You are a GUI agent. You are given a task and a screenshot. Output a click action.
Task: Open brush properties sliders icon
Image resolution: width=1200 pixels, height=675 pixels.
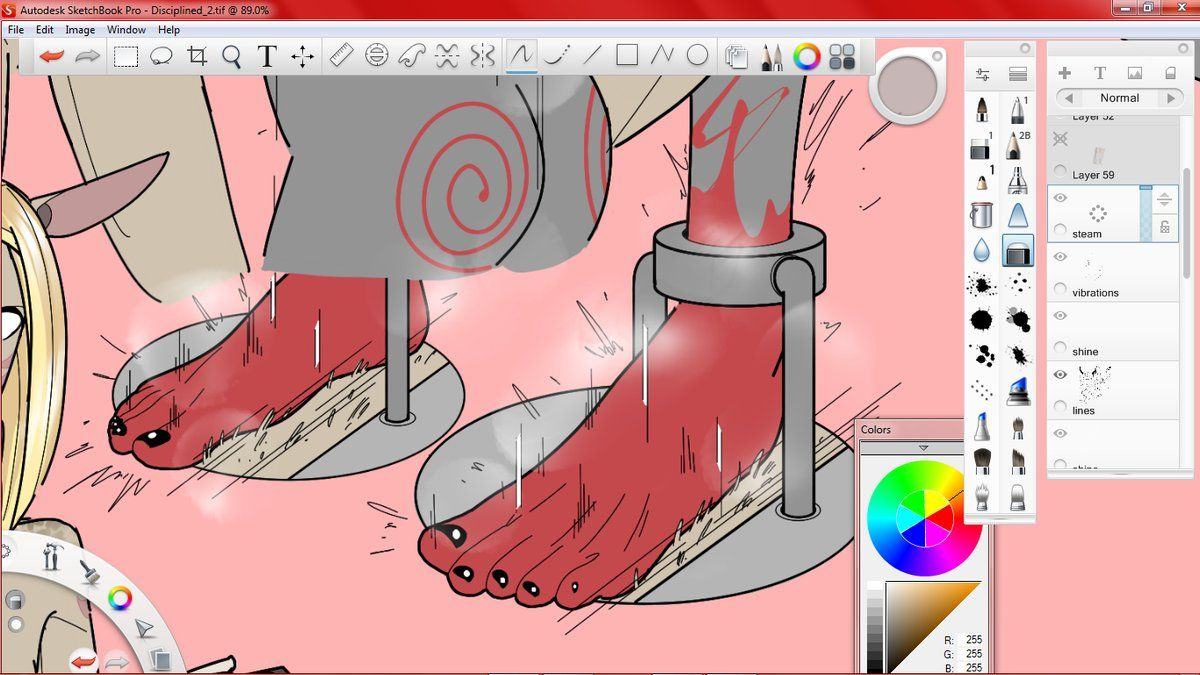(982, 75)
